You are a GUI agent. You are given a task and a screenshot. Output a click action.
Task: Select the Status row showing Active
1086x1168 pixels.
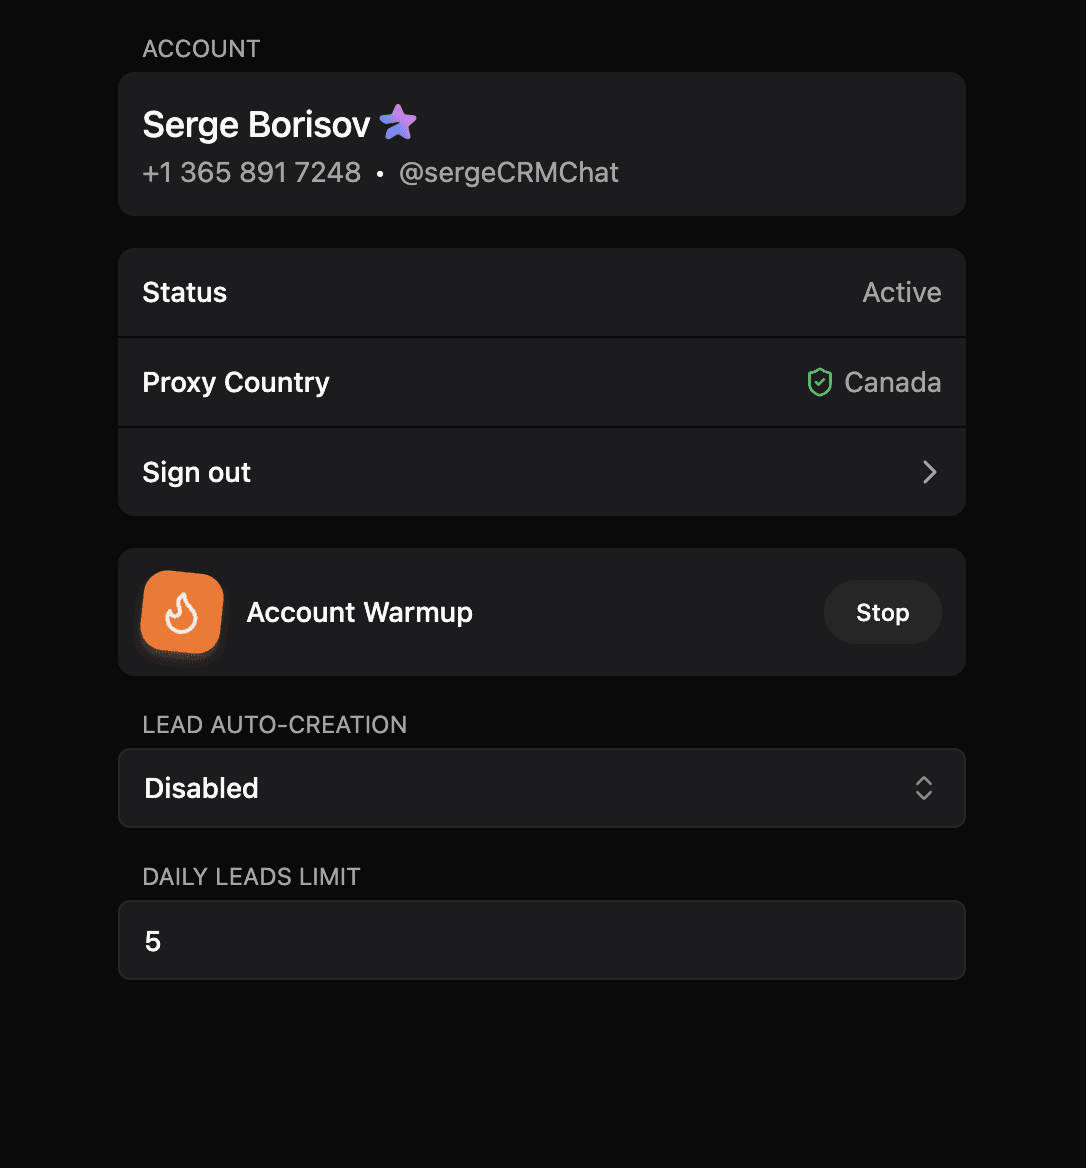pos(542,292)
